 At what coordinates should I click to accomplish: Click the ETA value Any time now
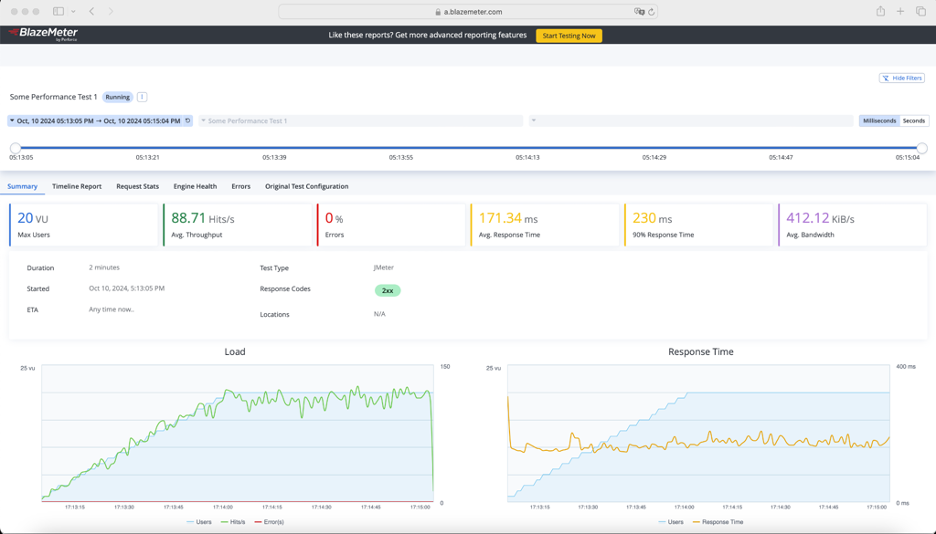pyautogui.click(x=111, y=310)
